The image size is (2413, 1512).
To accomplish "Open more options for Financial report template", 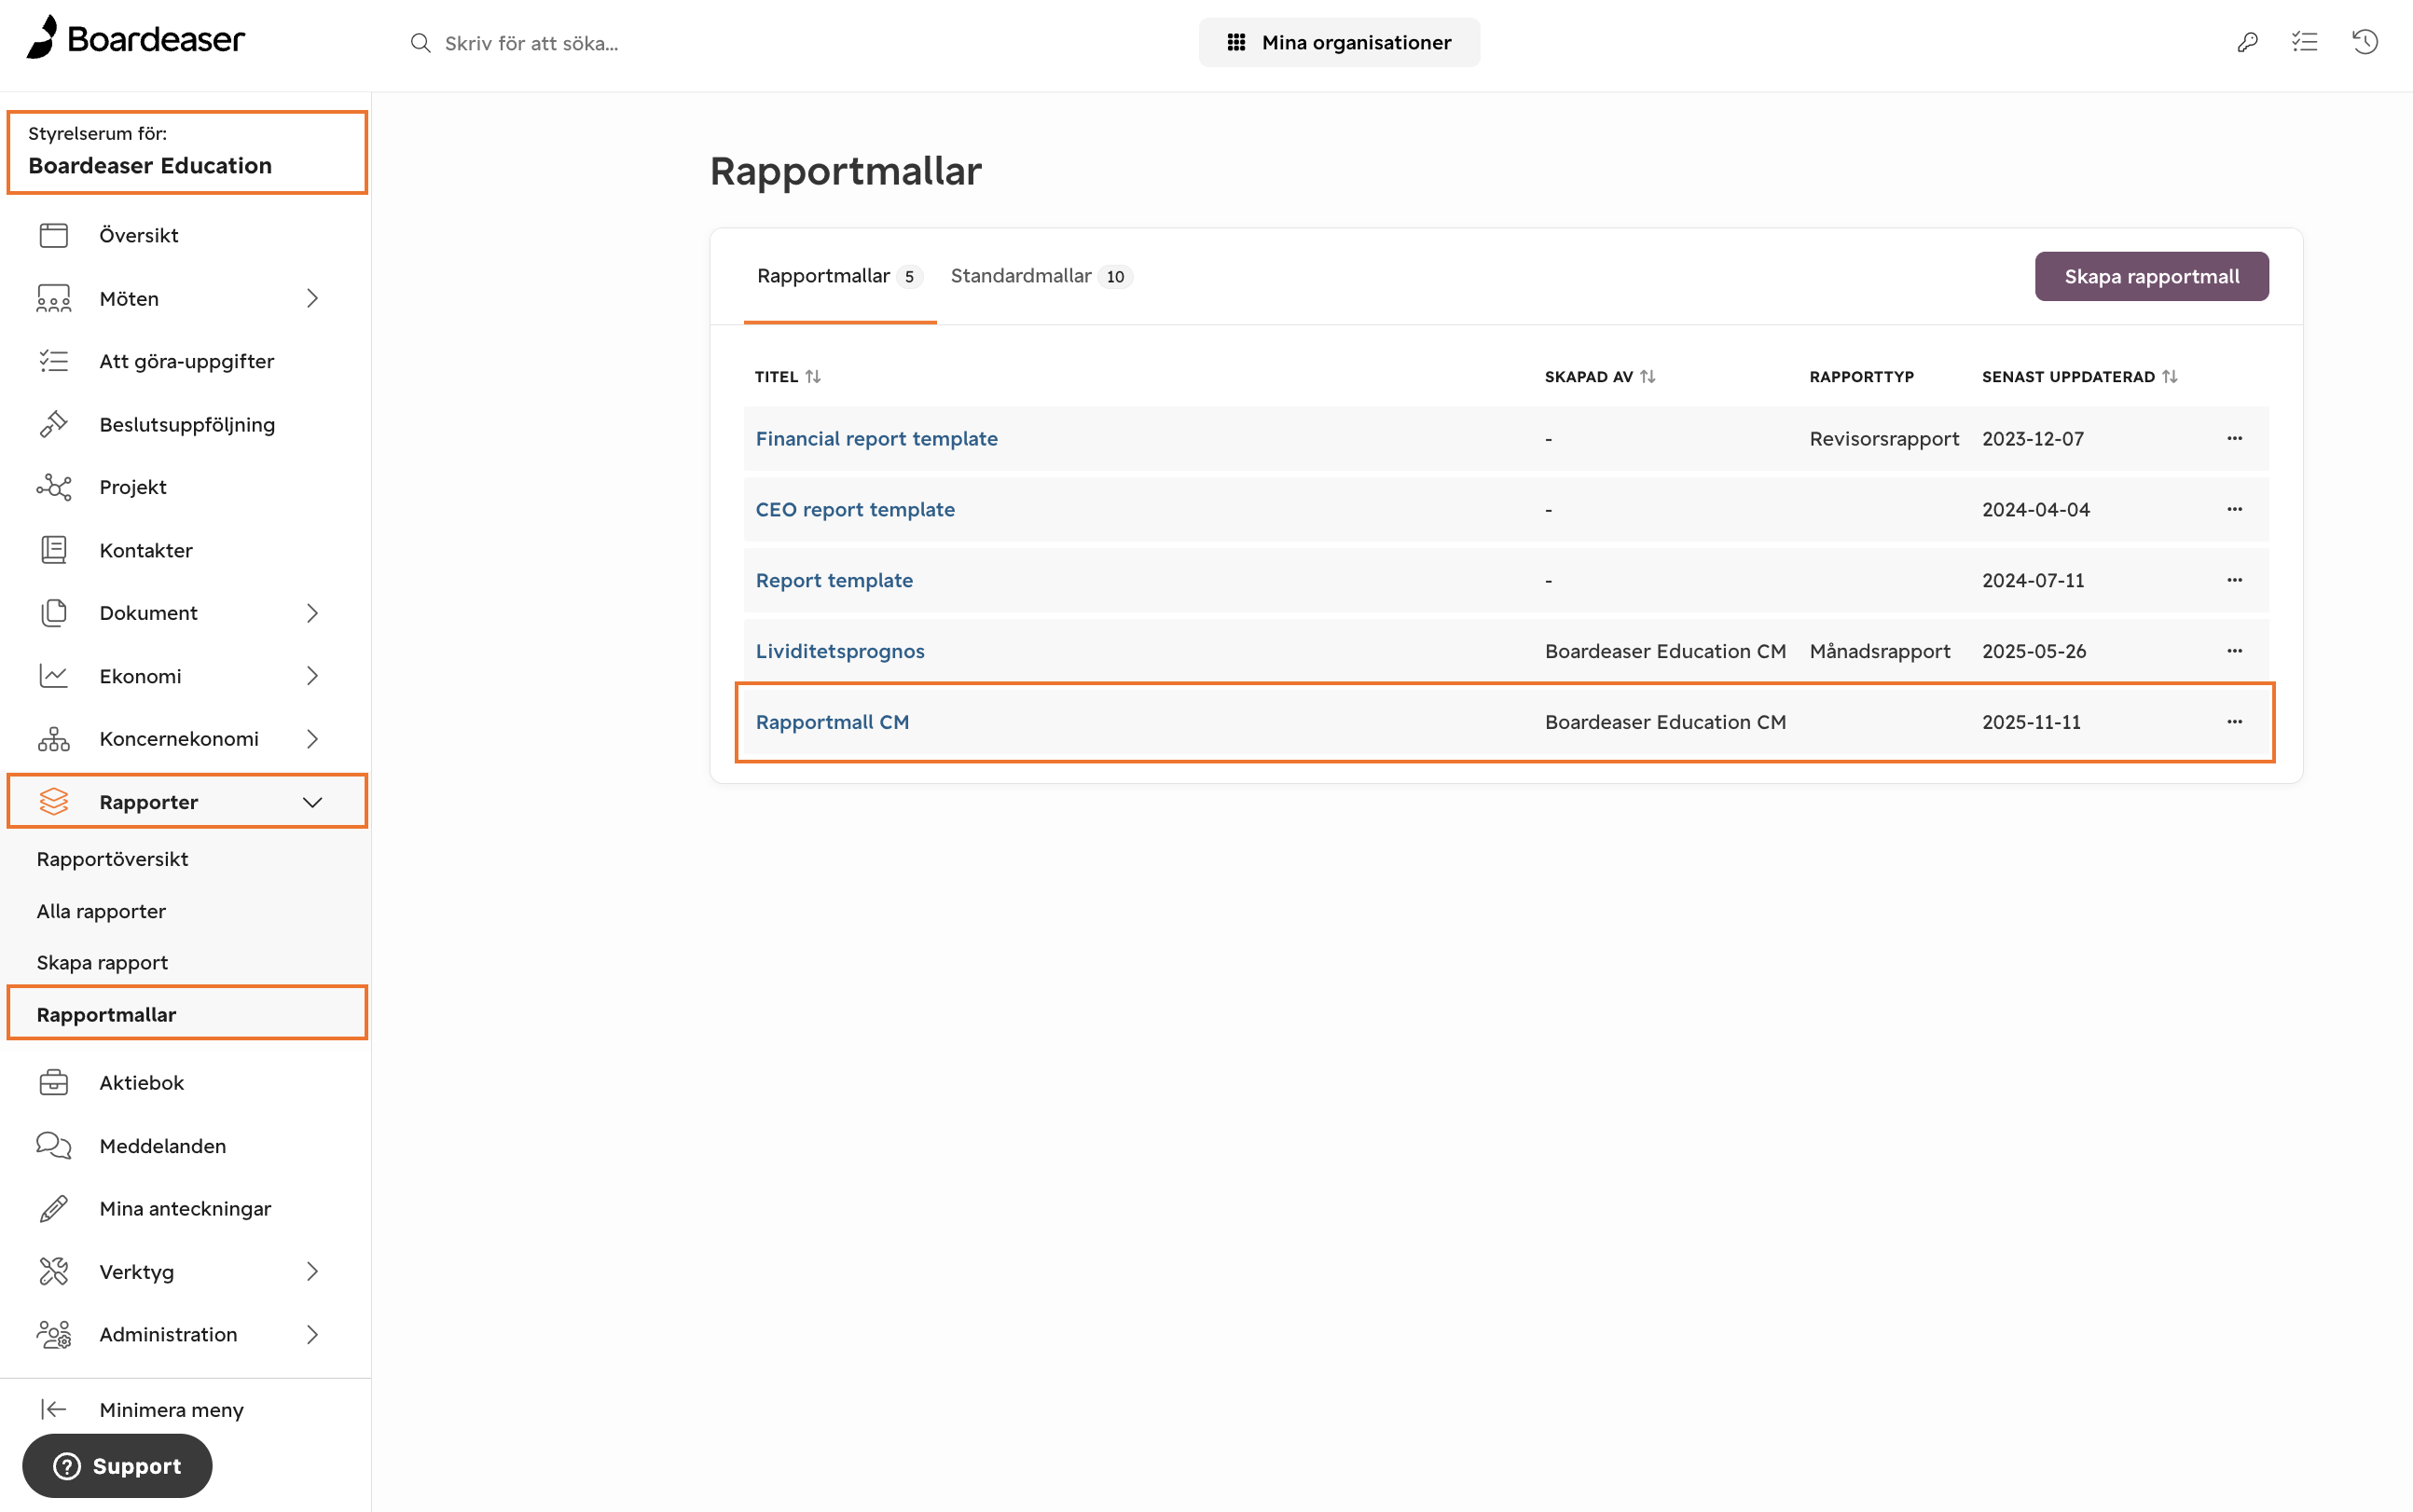I will coord(2235,439).
